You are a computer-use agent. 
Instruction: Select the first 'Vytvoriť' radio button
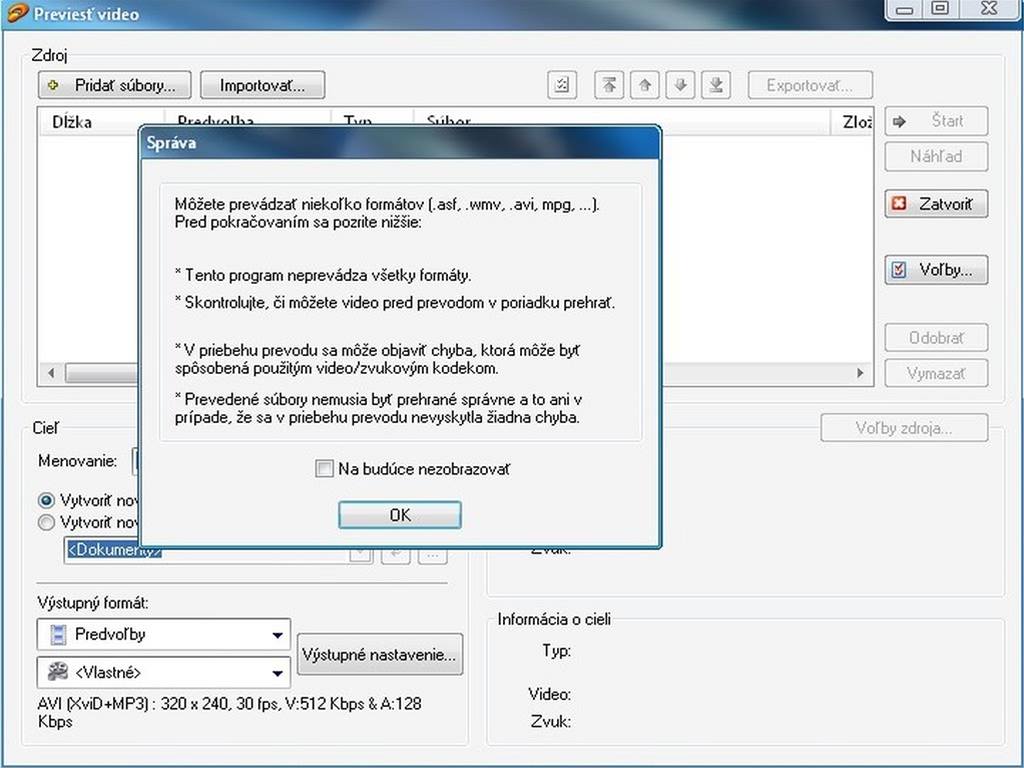pos(46,501)
